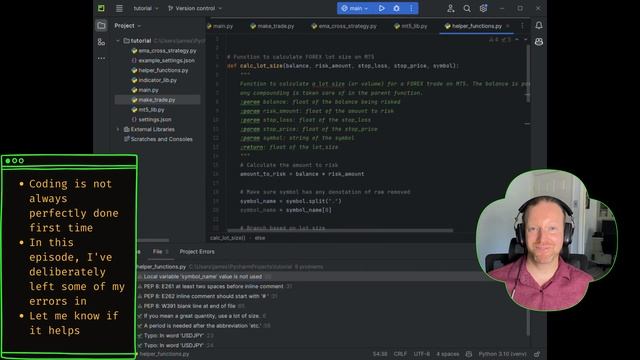Viewport: 640px width, 360px height.
Task: Switch to the make_trade.py tab
Action: [x=272, y=26]
